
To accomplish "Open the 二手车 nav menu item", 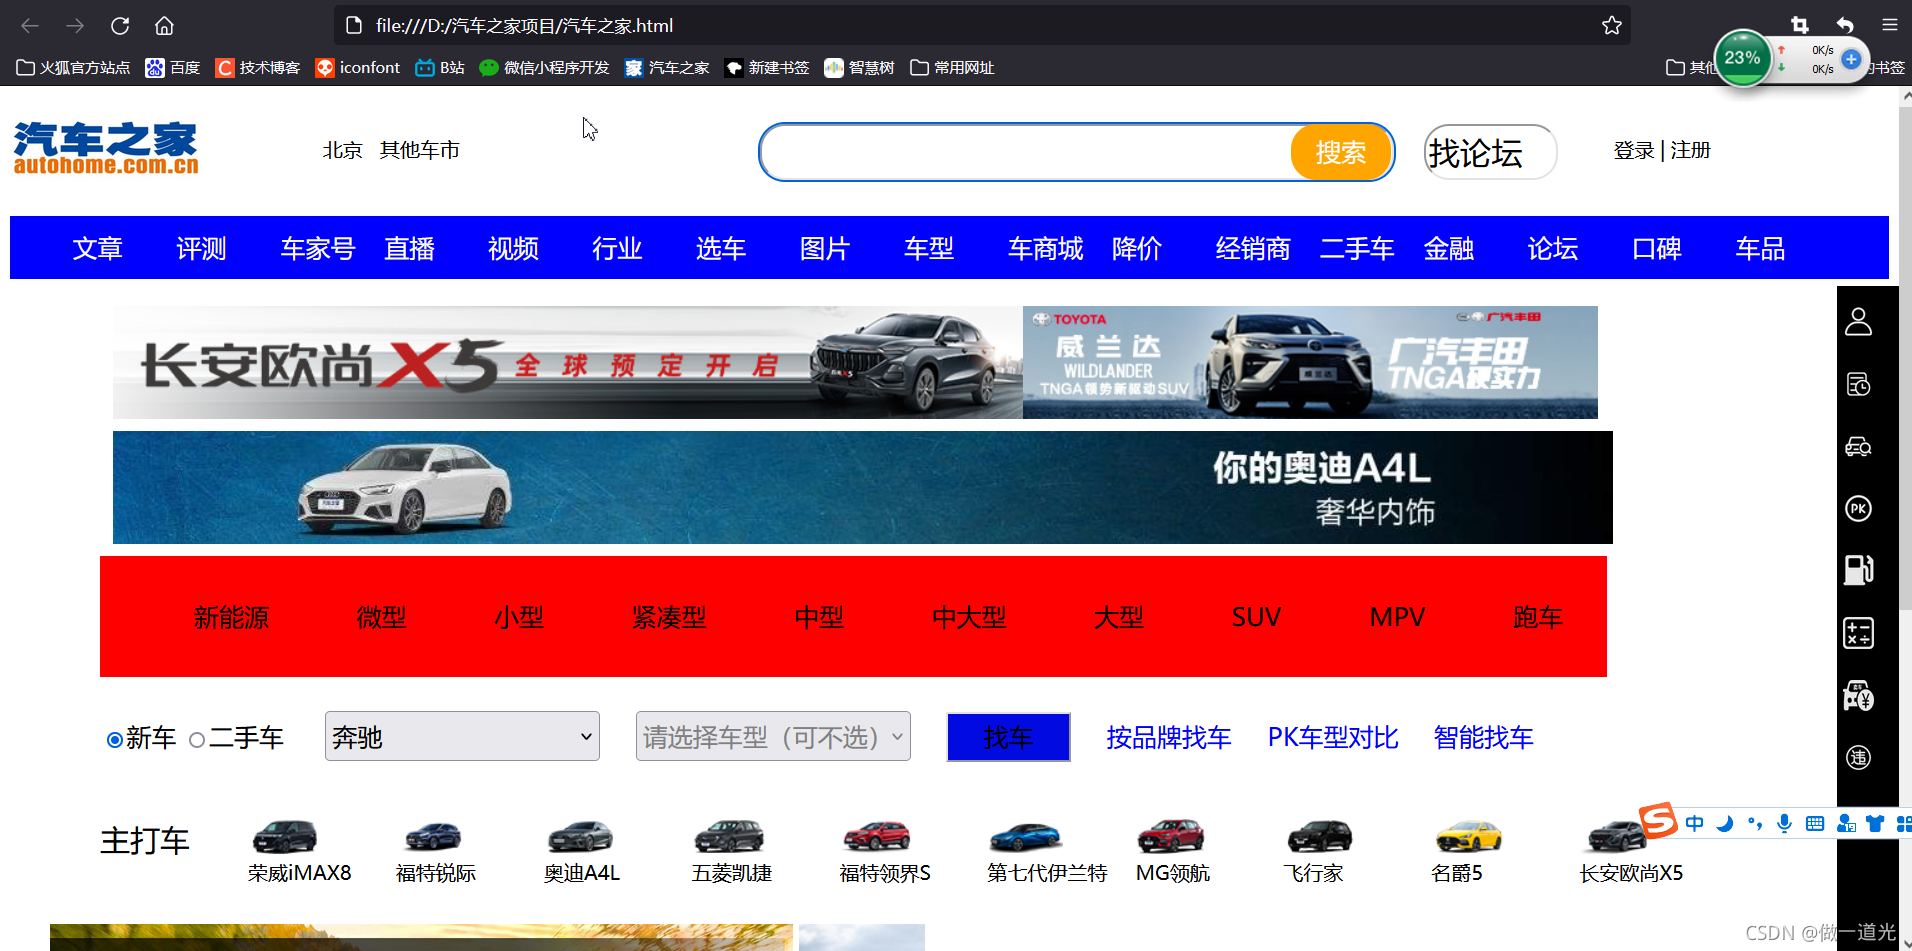I will (x=1357, y=248).
